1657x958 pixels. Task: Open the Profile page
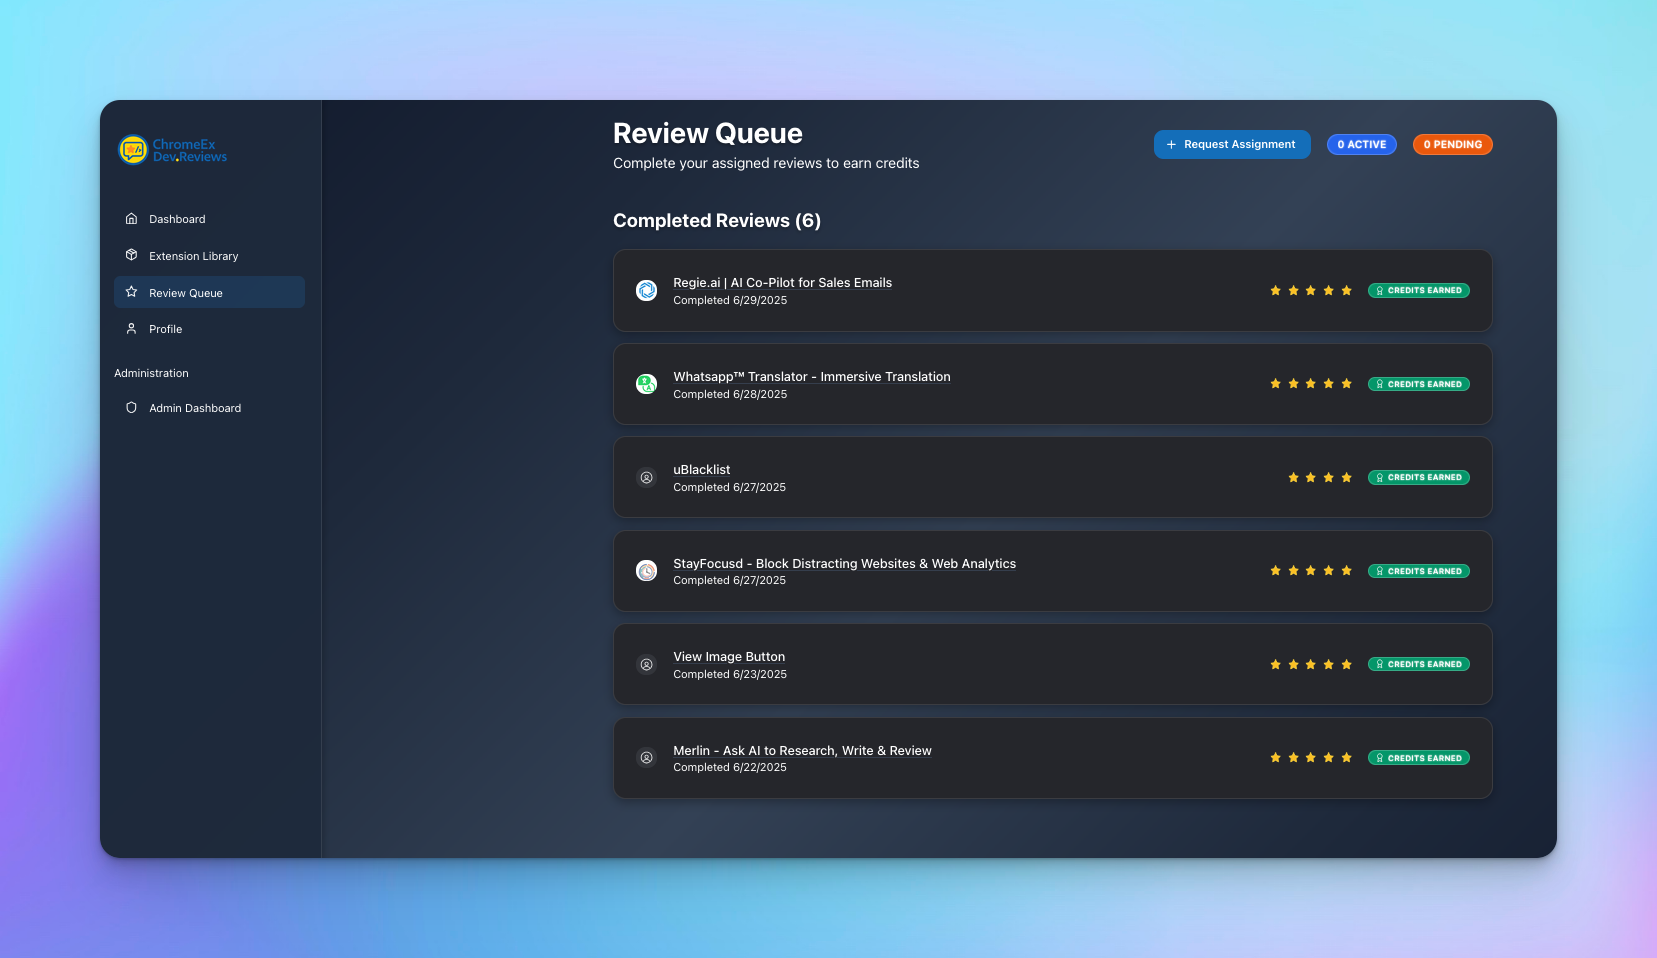pos(209,329)
